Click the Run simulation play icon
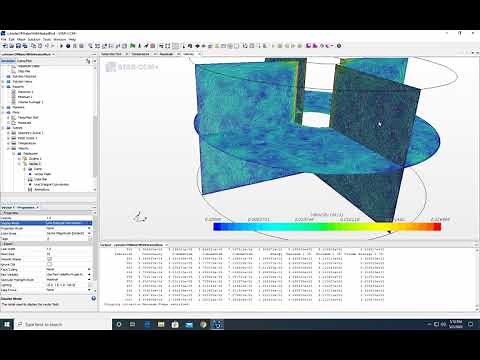The width and height of the screenshot is (480, 360). pos(61,46)
